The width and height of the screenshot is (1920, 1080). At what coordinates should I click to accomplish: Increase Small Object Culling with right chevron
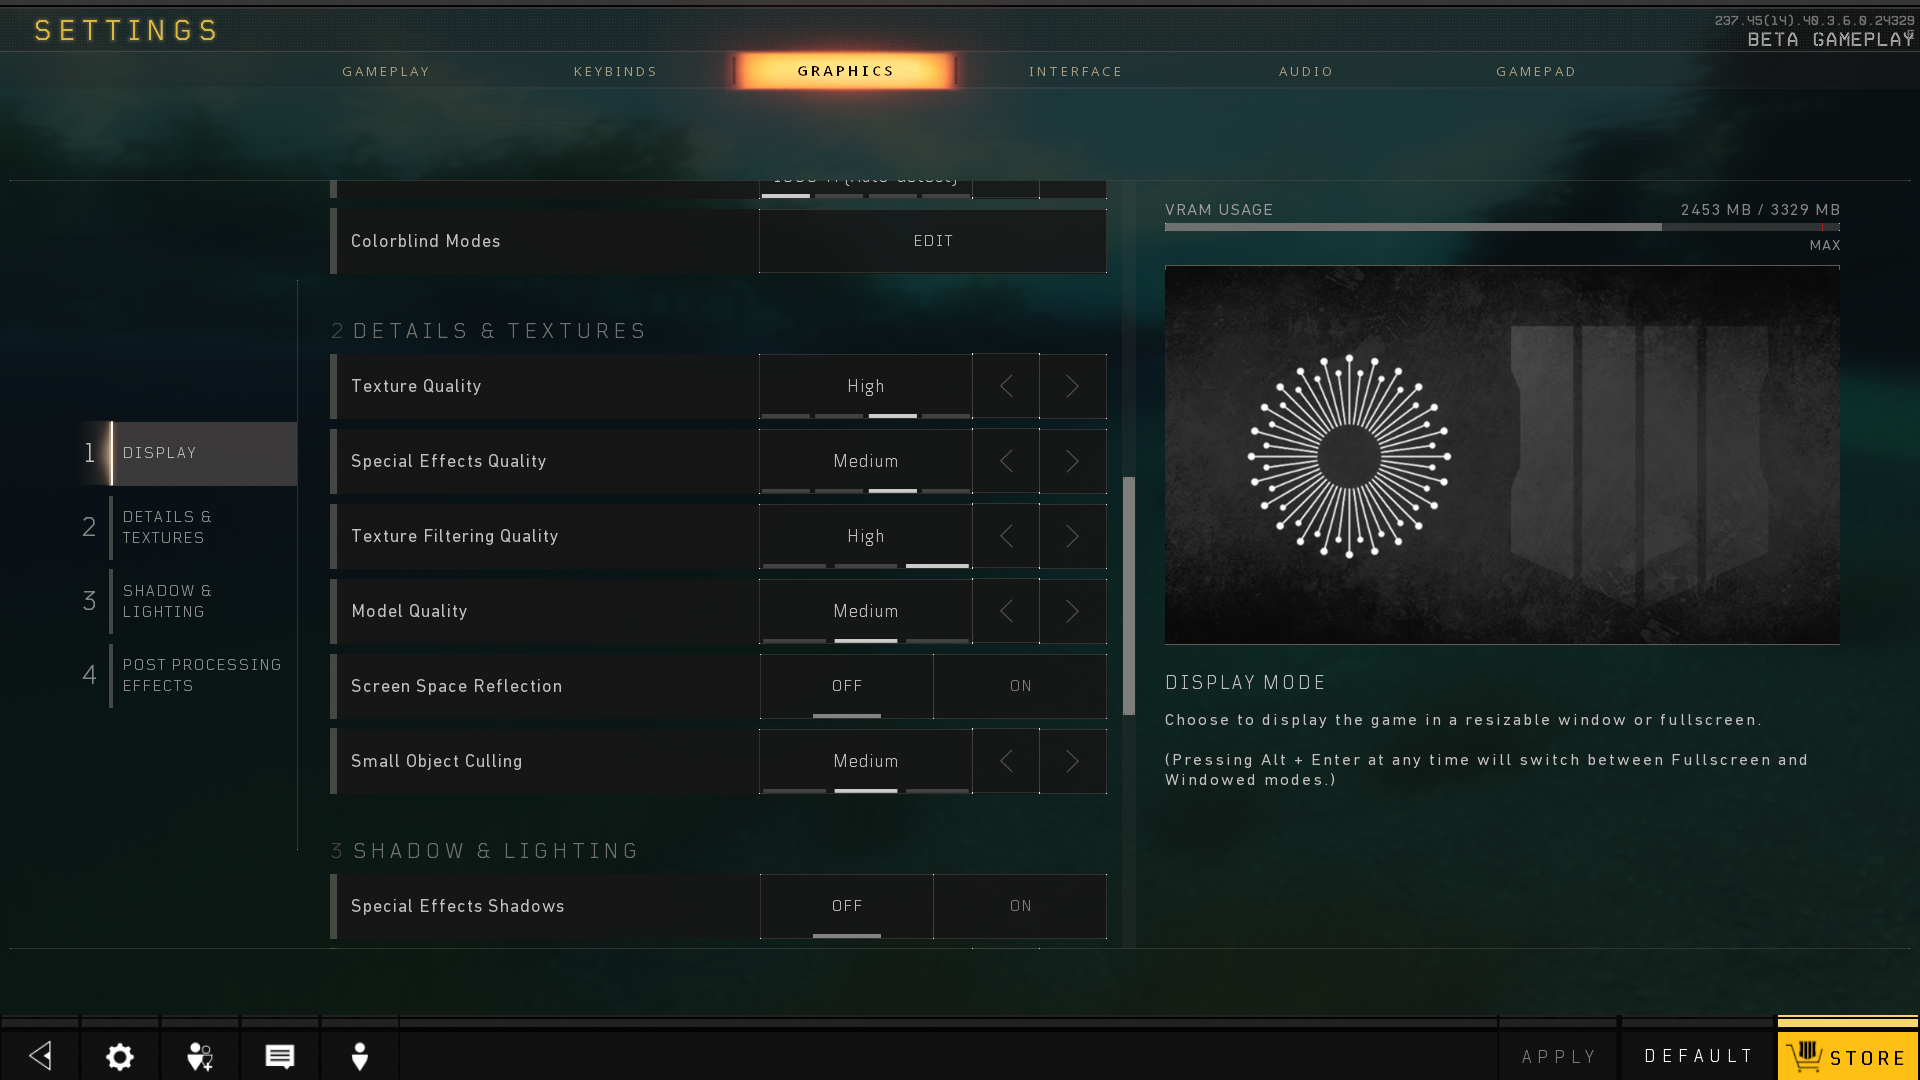coord(1072,761)
